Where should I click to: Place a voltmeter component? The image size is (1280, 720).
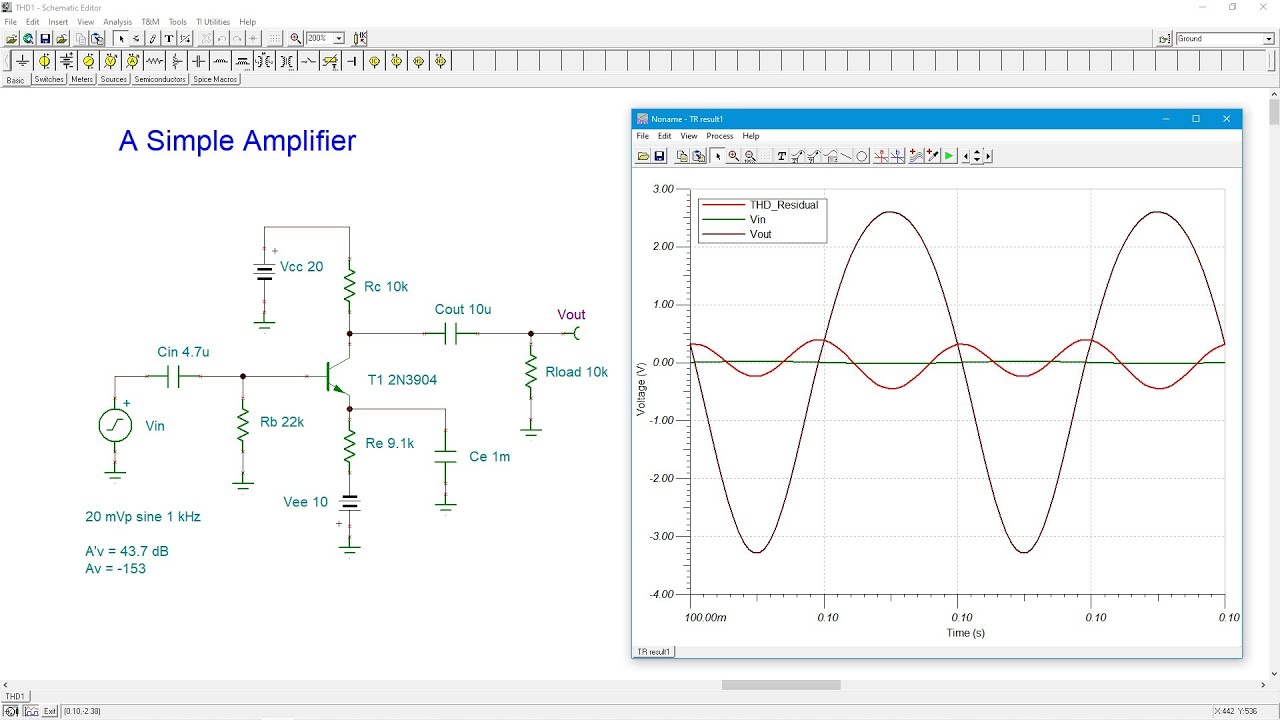(111, 61)
